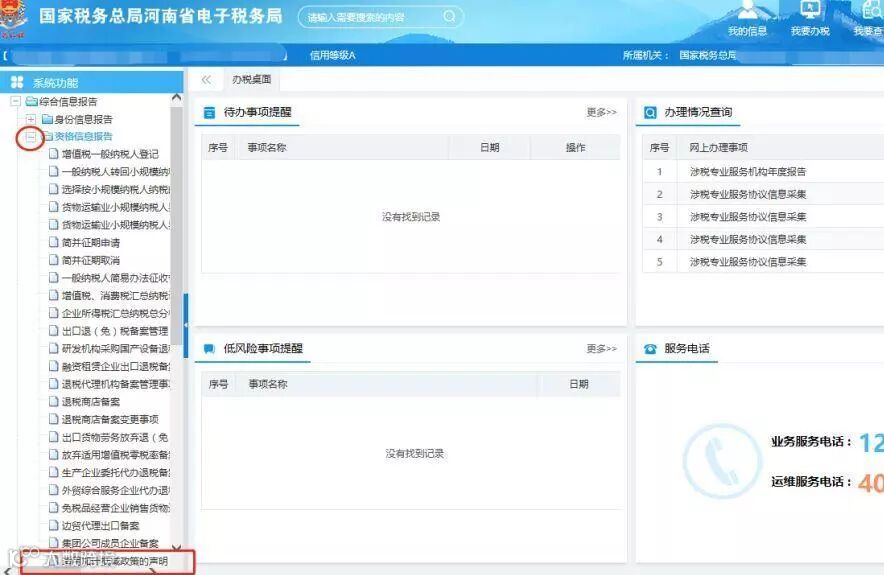Click 身份信息报告 folder icon
Screen dimensions: 884x575
[47, 120]
